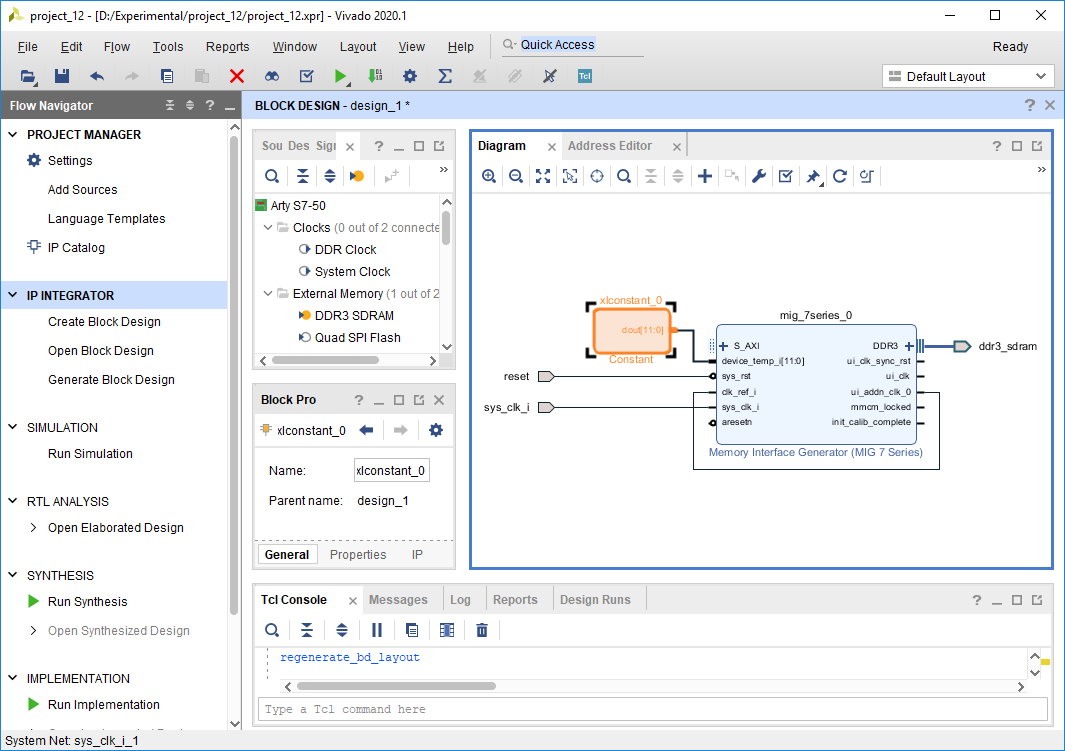
Task: Click the Add IP plus icon
Action: [705, 177]
